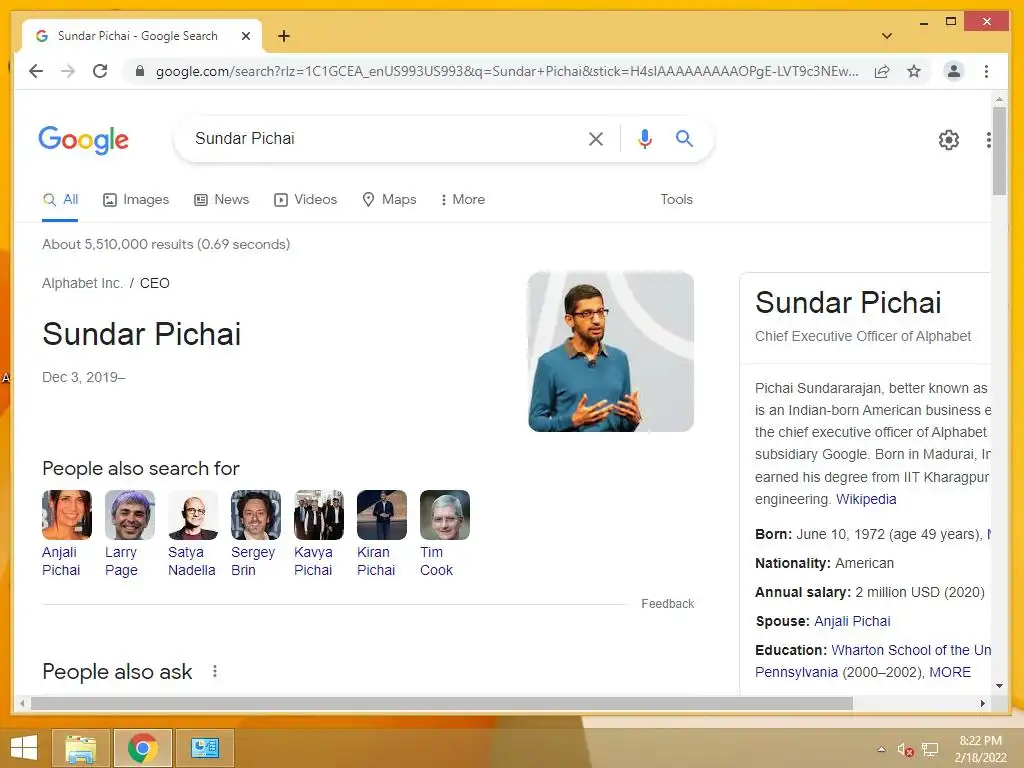Open File Explorer from the taskbar

pyautogui.click(x=81, y=748)
